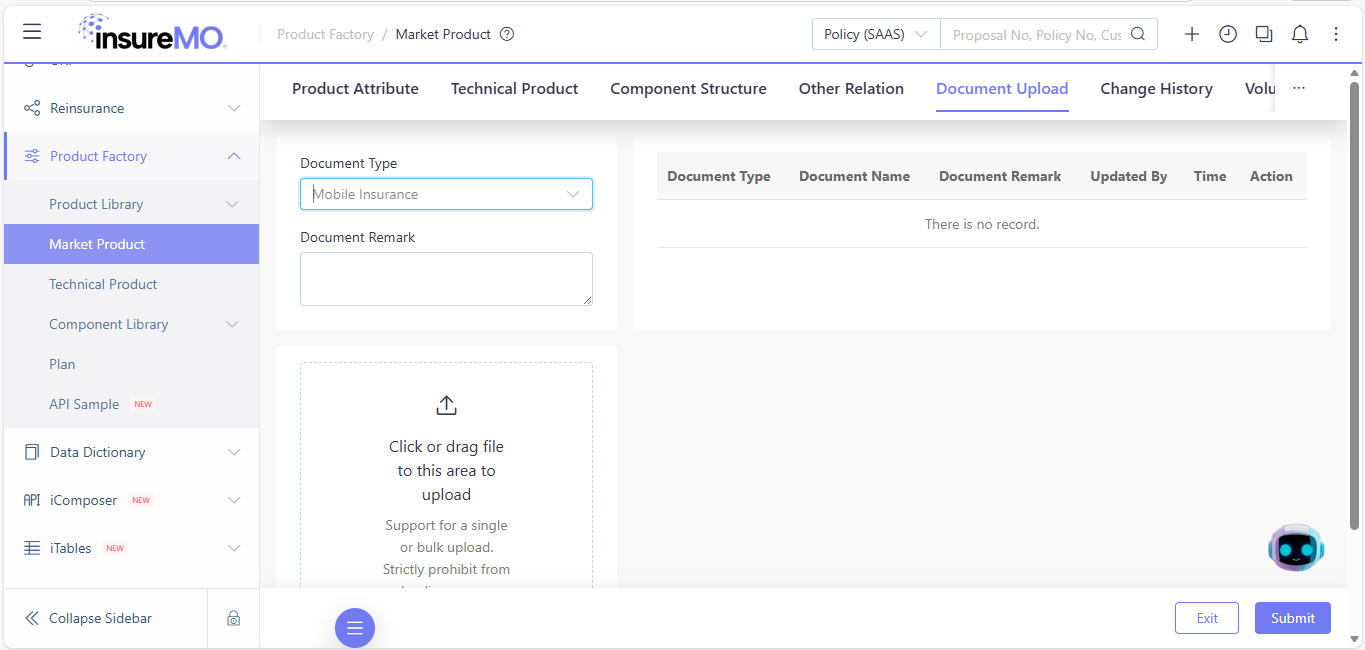Click 'There is no record.' text

click(982, 224)
